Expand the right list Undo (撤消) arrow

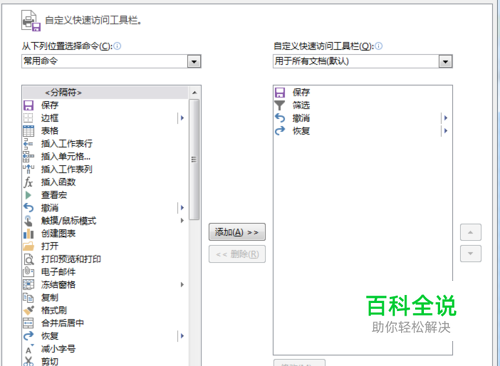tap(446, 118)
